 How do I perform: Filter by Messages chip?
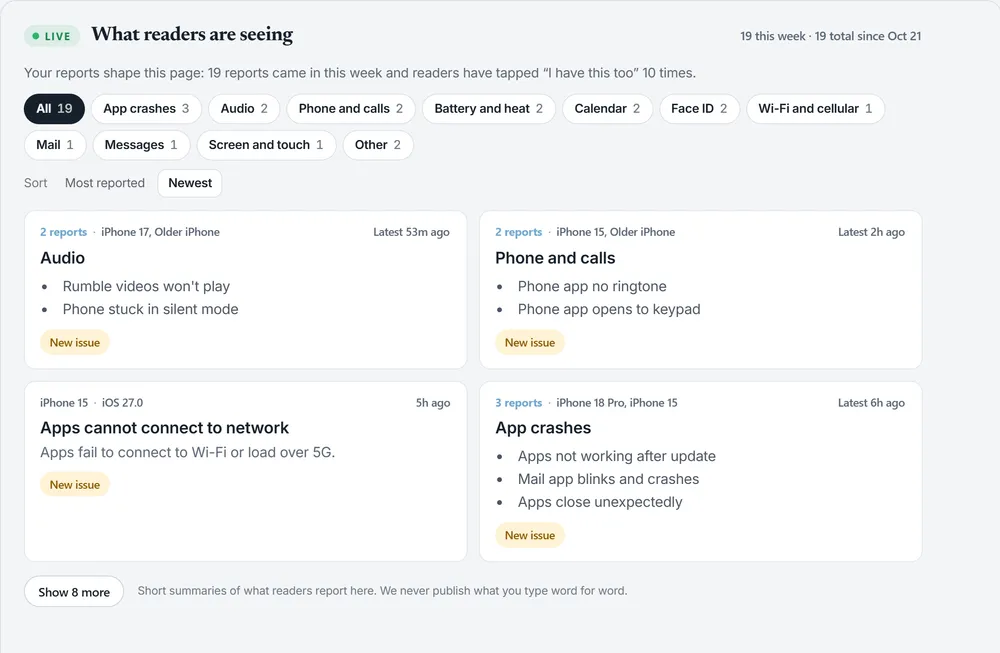click(x=141, y=145)
